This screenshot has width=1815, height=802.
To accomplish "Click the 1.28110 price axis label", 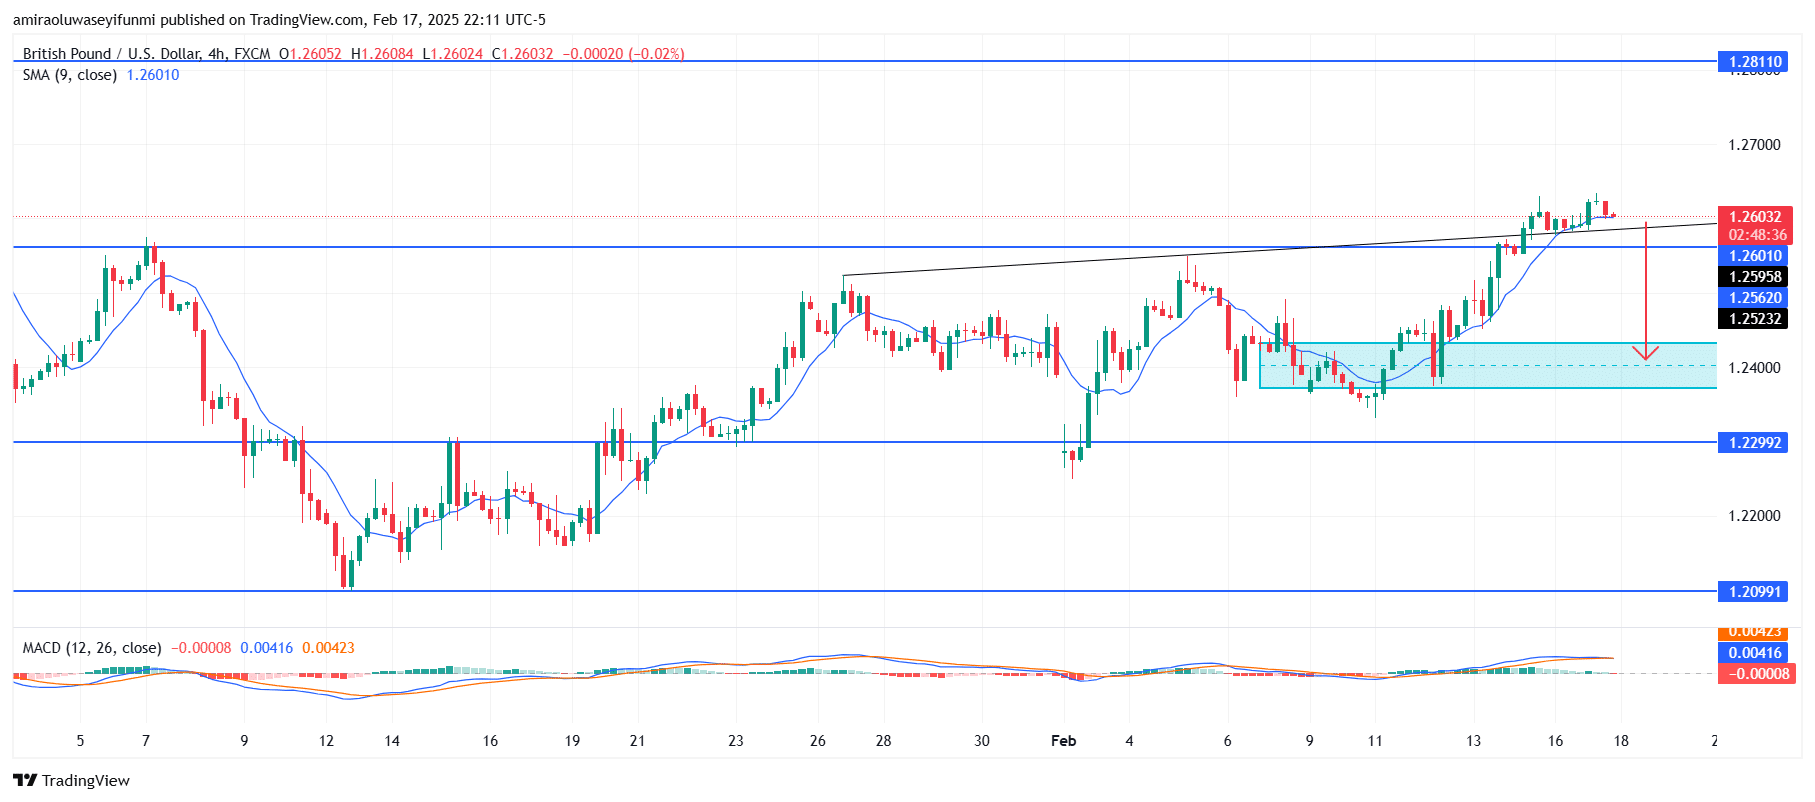I will point(1755,62).
